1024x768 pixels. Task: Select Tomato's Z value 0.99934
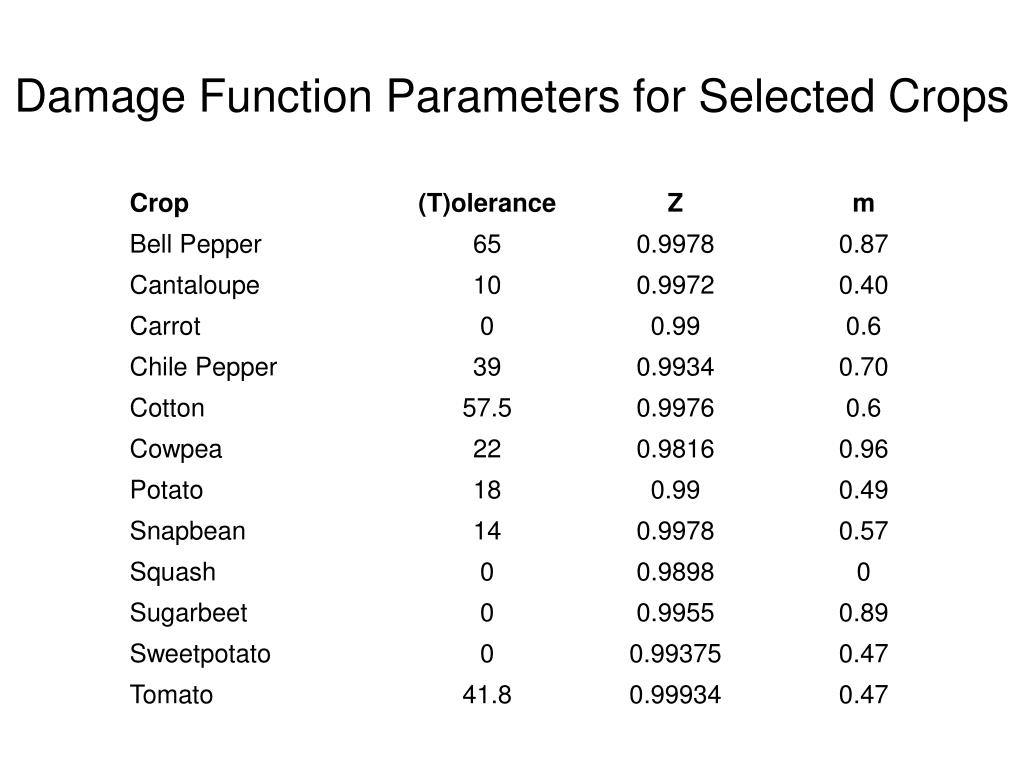pos(675,695)
